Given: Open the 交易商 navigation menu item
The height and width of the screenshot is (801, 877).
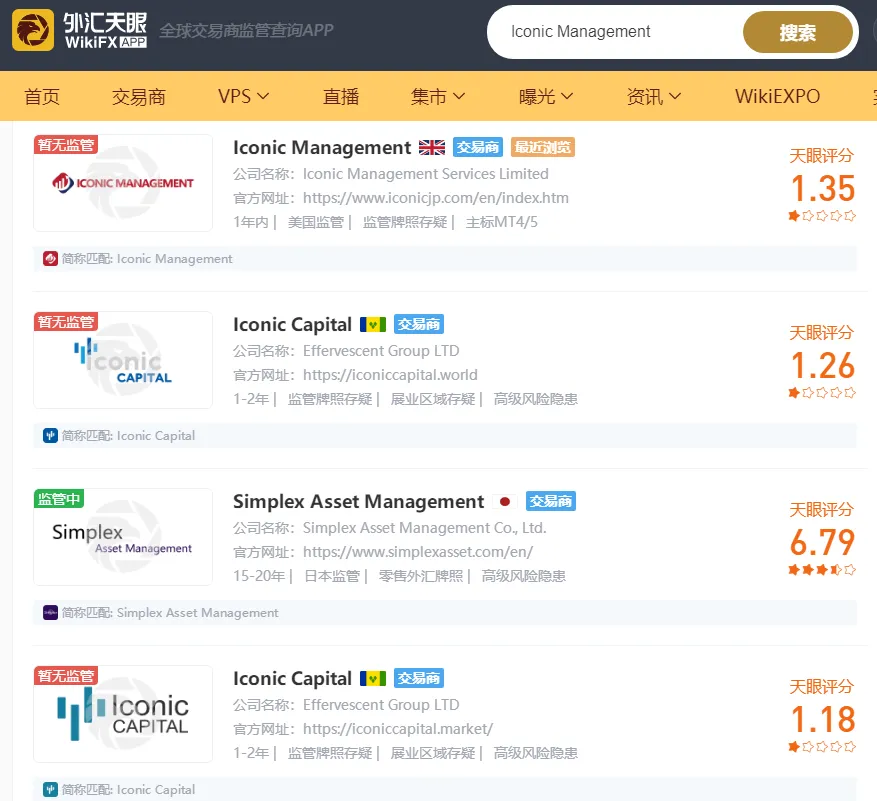Looking at the screenshot, I should point(139,96).
